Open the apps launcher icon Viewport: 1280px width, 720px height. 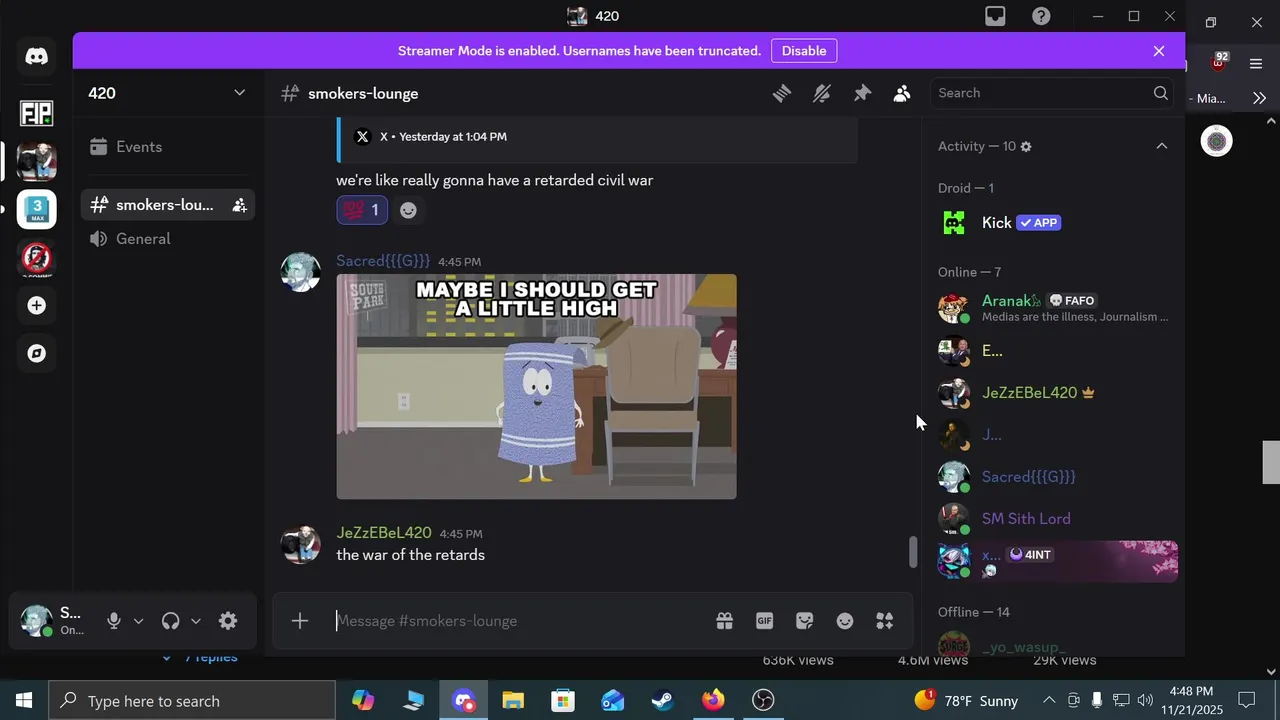885,621
